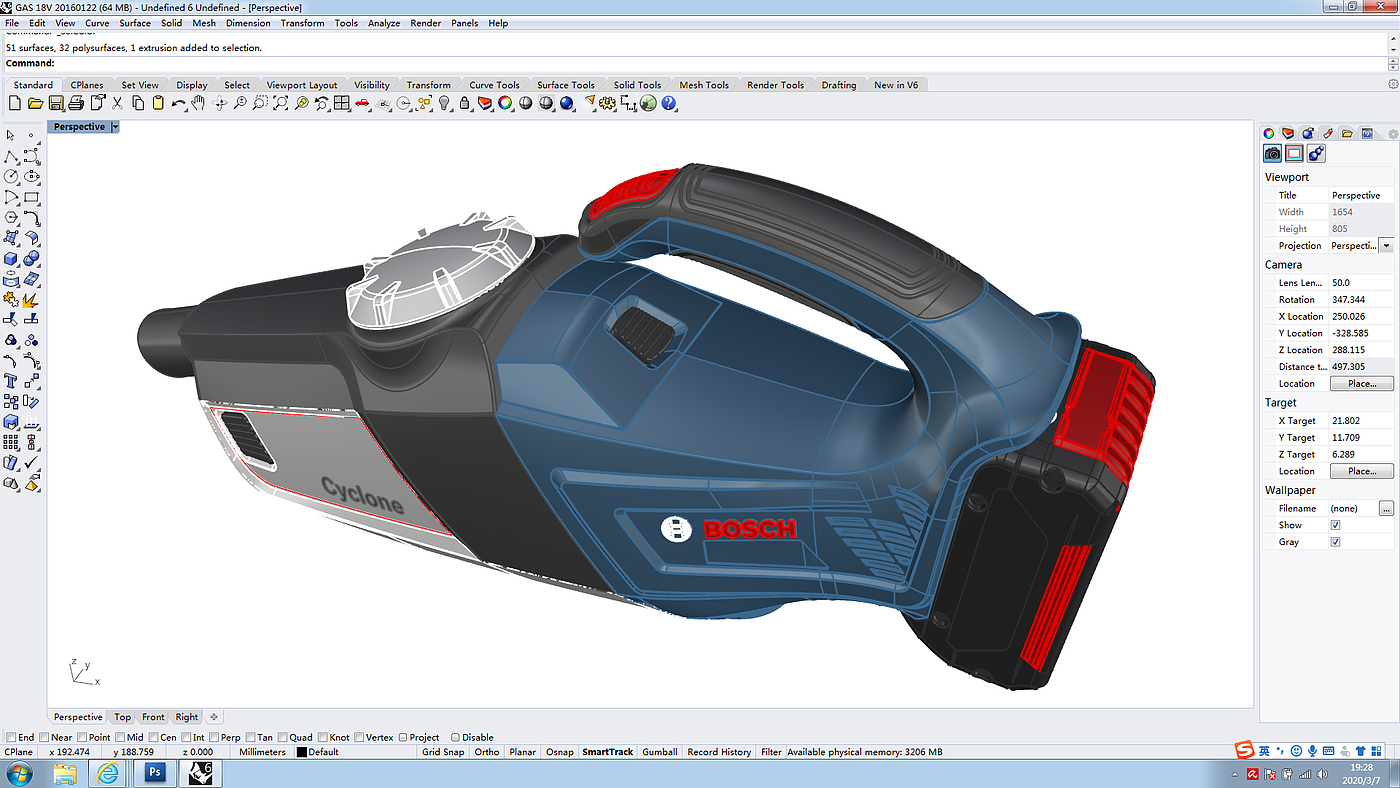Click the Save file icon
This screenshot has width=1400, height=788.
tap(56, 103)
